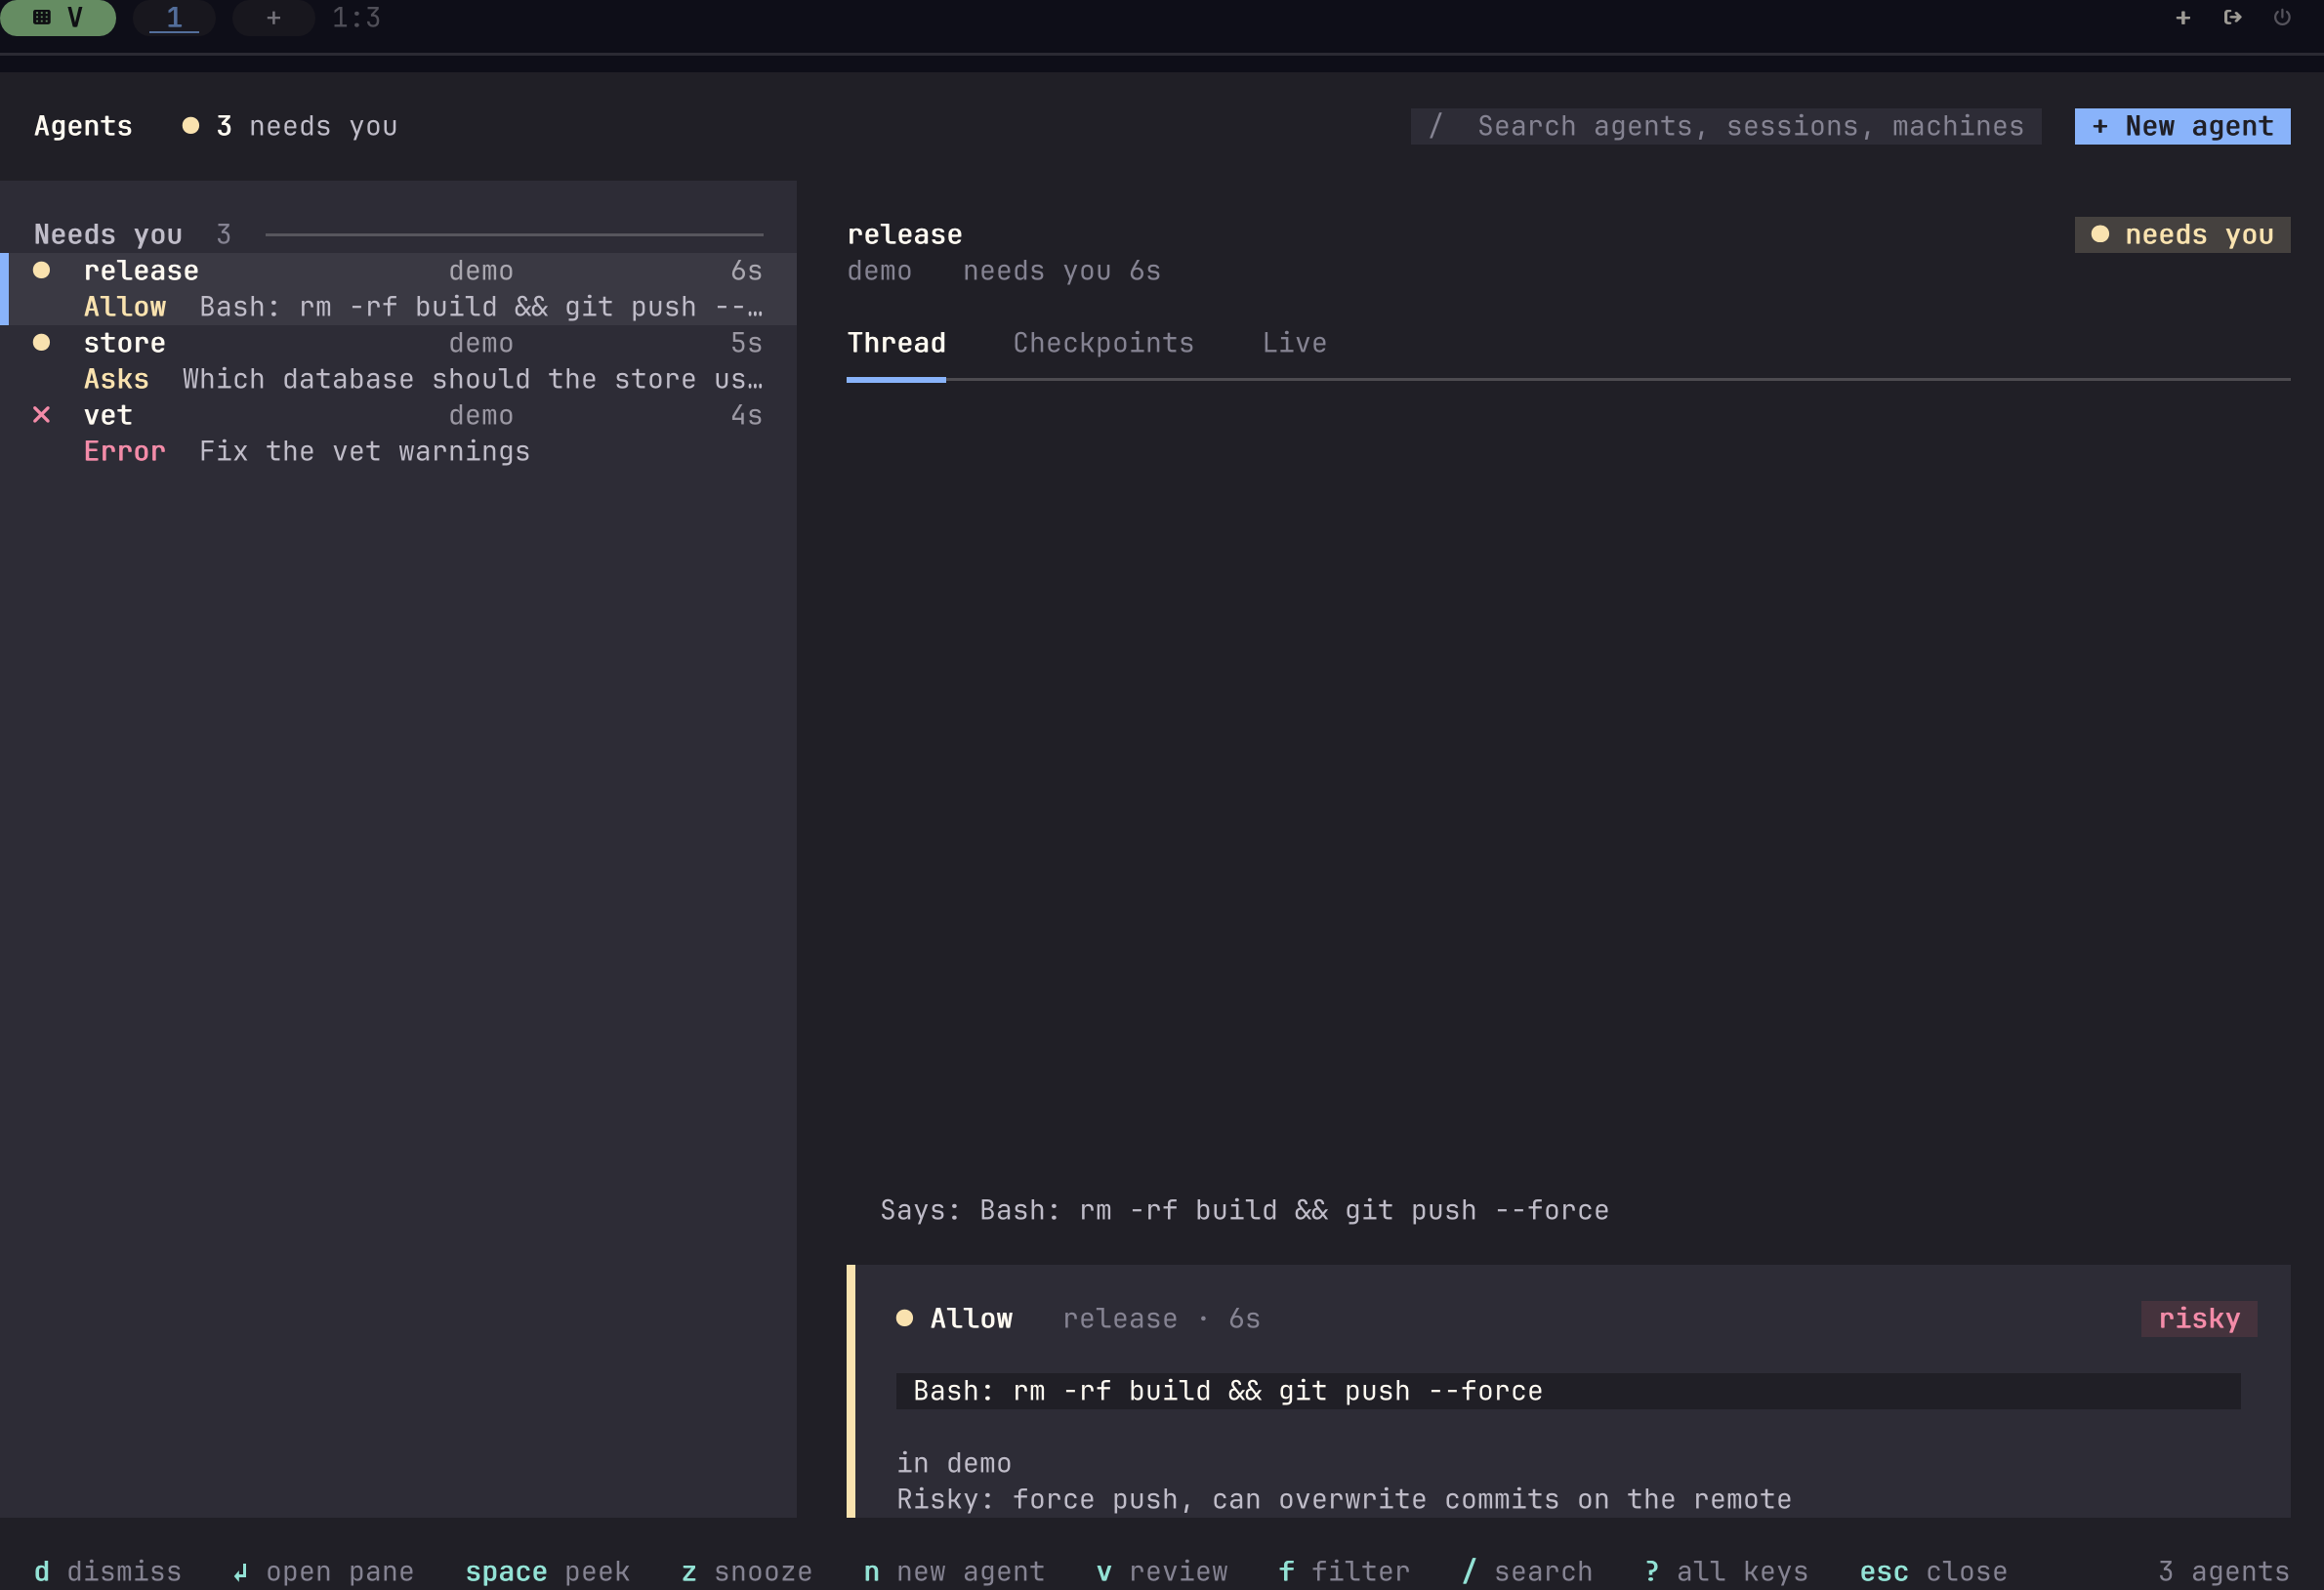Click the yellow status dot beside store
Viewport: 2324px width, 1590px height.
(41, 343)
